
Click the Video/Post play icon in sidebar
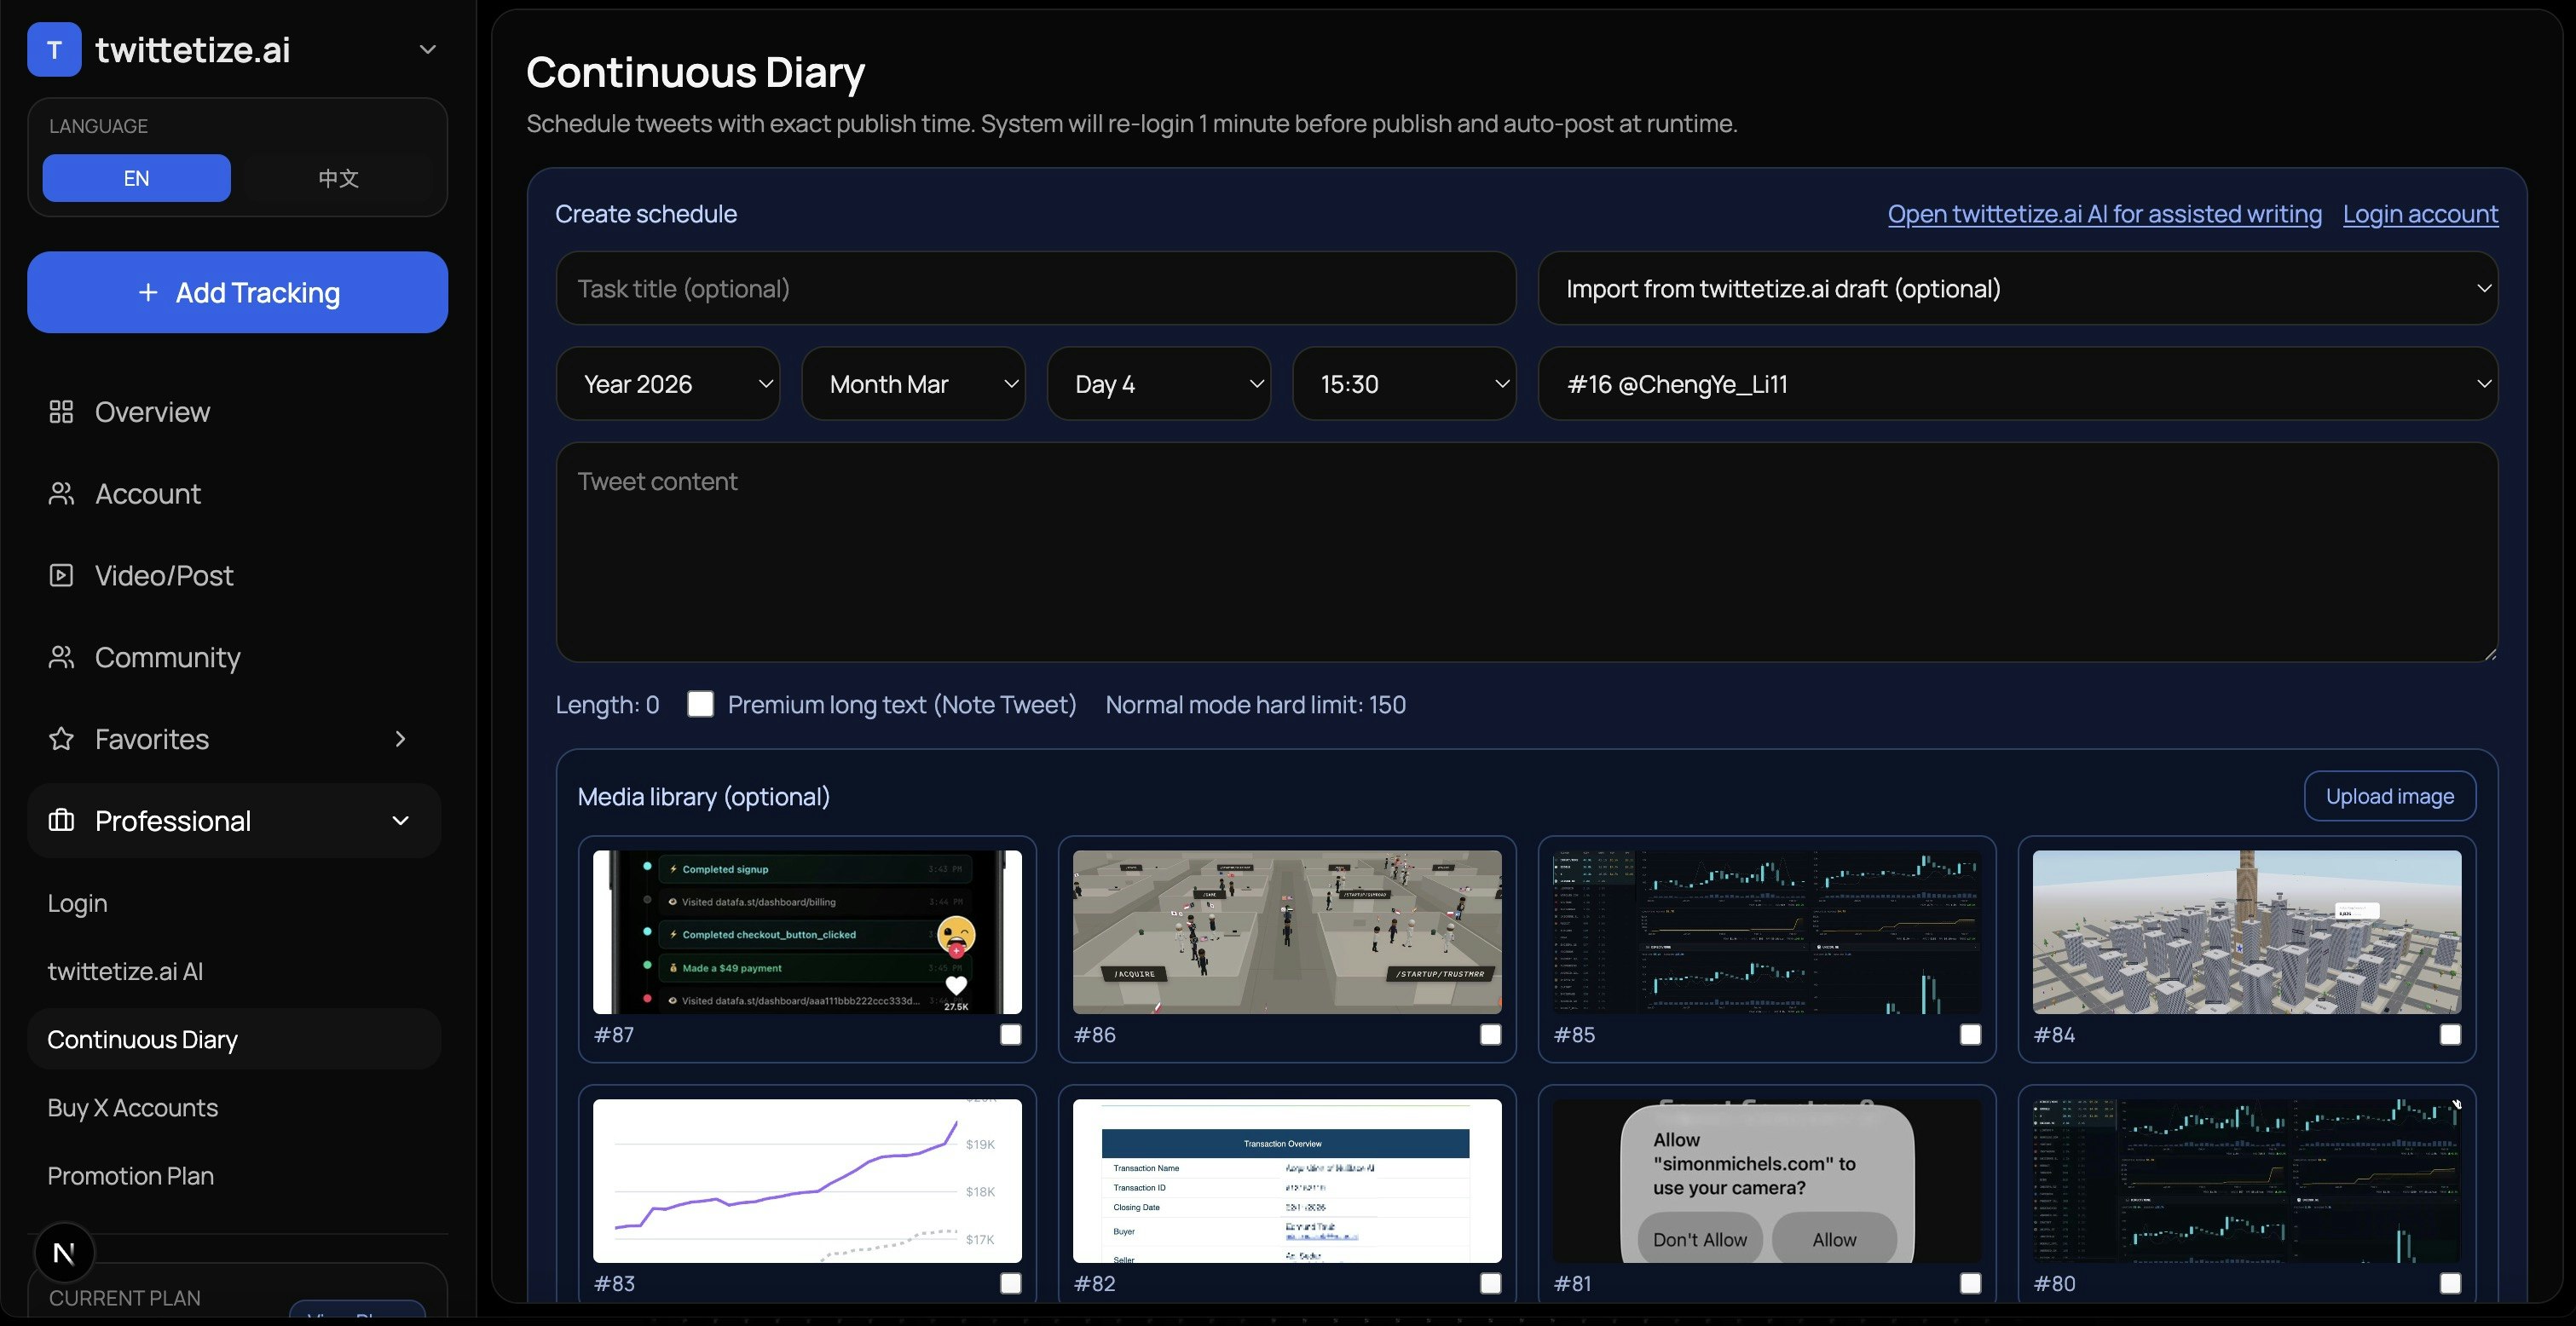61,575
